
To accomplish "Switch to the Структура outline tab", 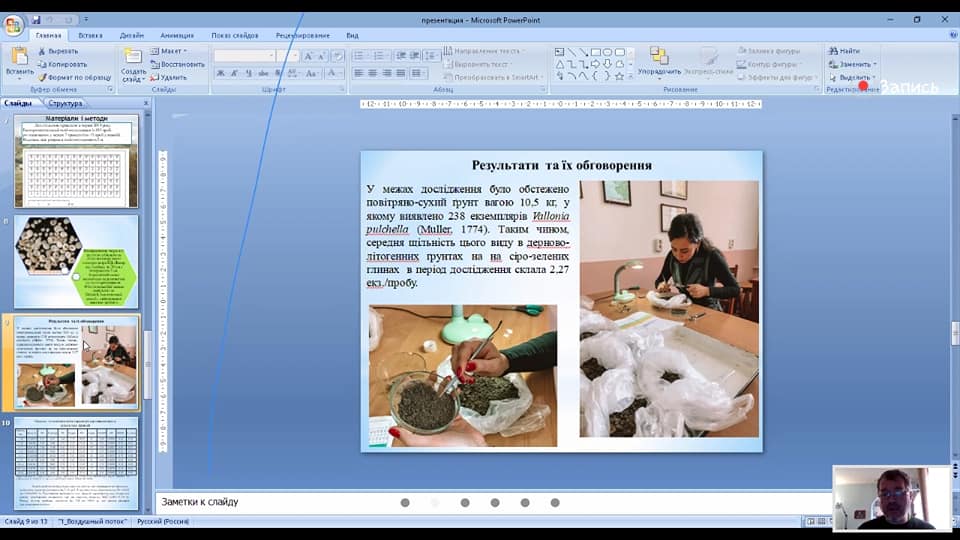I will [66, 103].
